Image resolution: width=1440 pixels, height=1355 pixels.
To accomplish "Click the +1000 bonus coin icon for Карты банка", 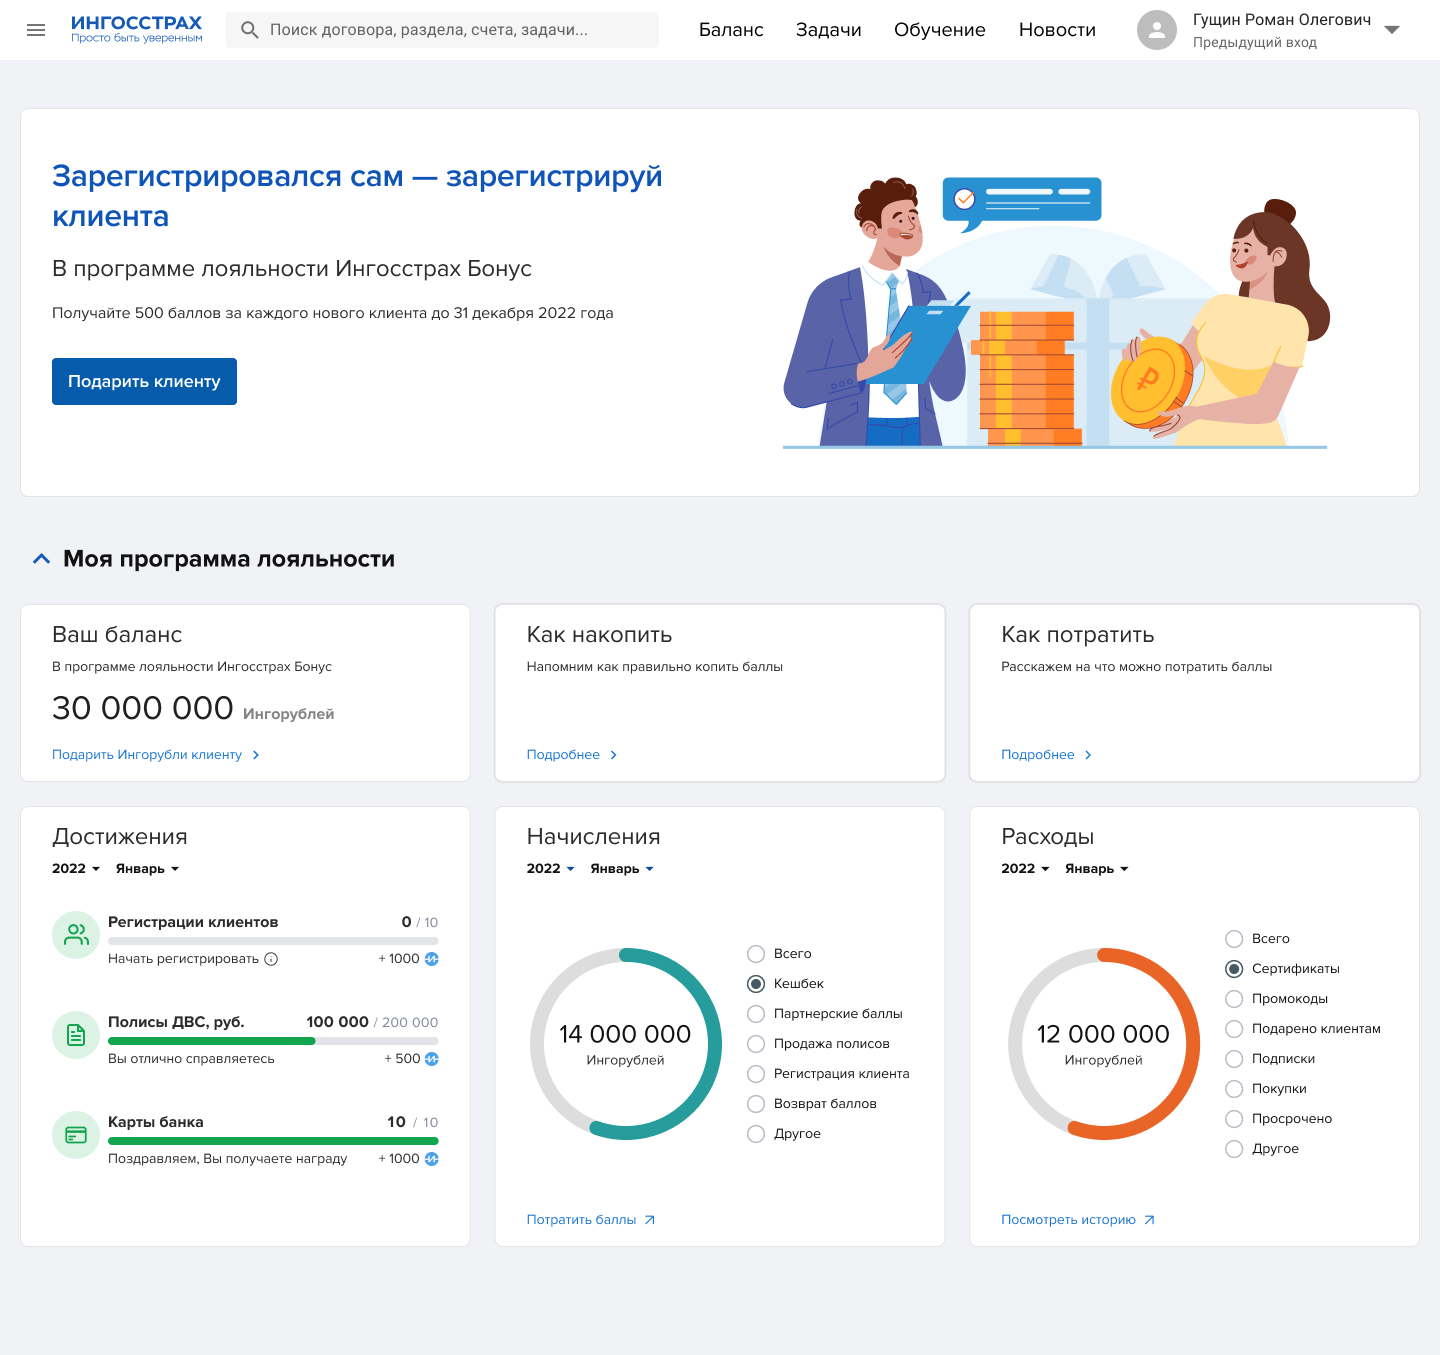I will 431,1159.
